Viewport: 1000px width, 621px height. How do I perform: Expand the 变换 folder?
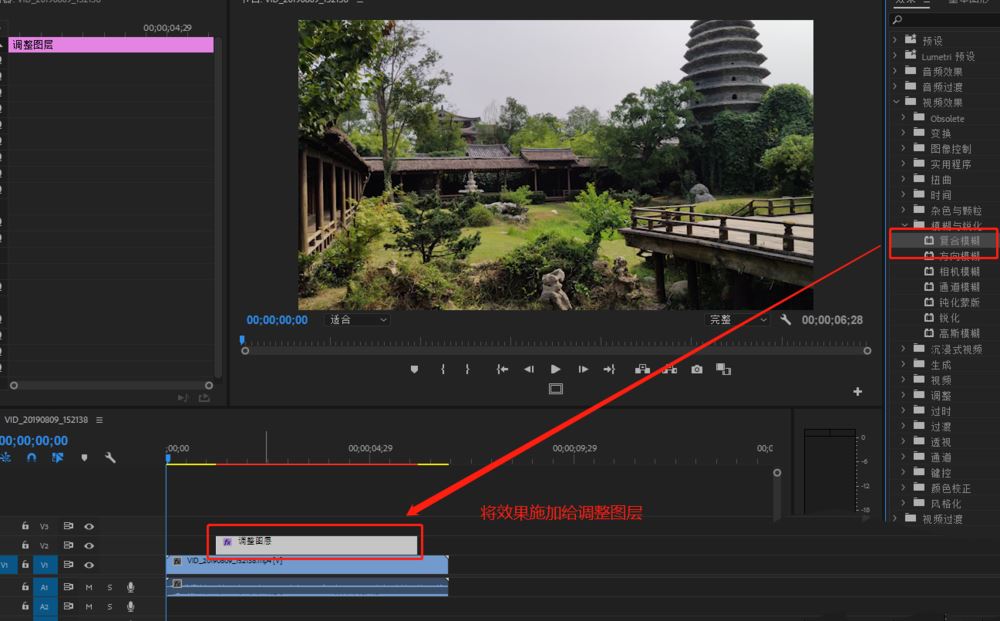point(903,133)
